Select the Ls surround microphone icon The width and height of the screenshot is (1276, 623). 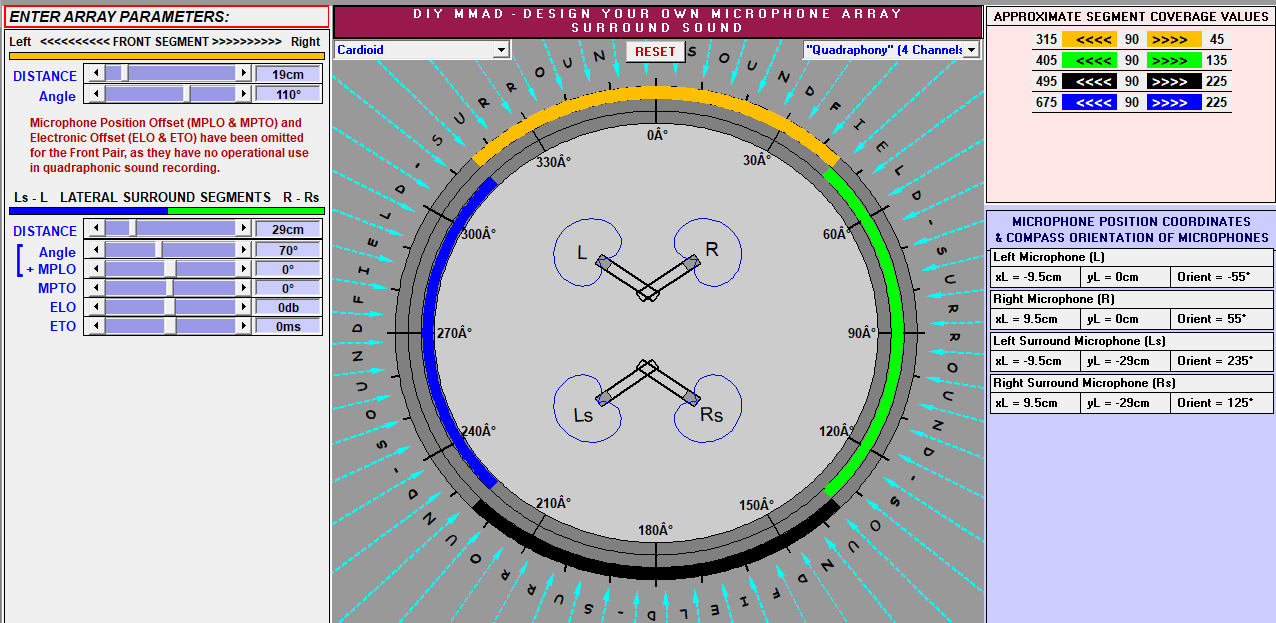click(x=604, y=399)
